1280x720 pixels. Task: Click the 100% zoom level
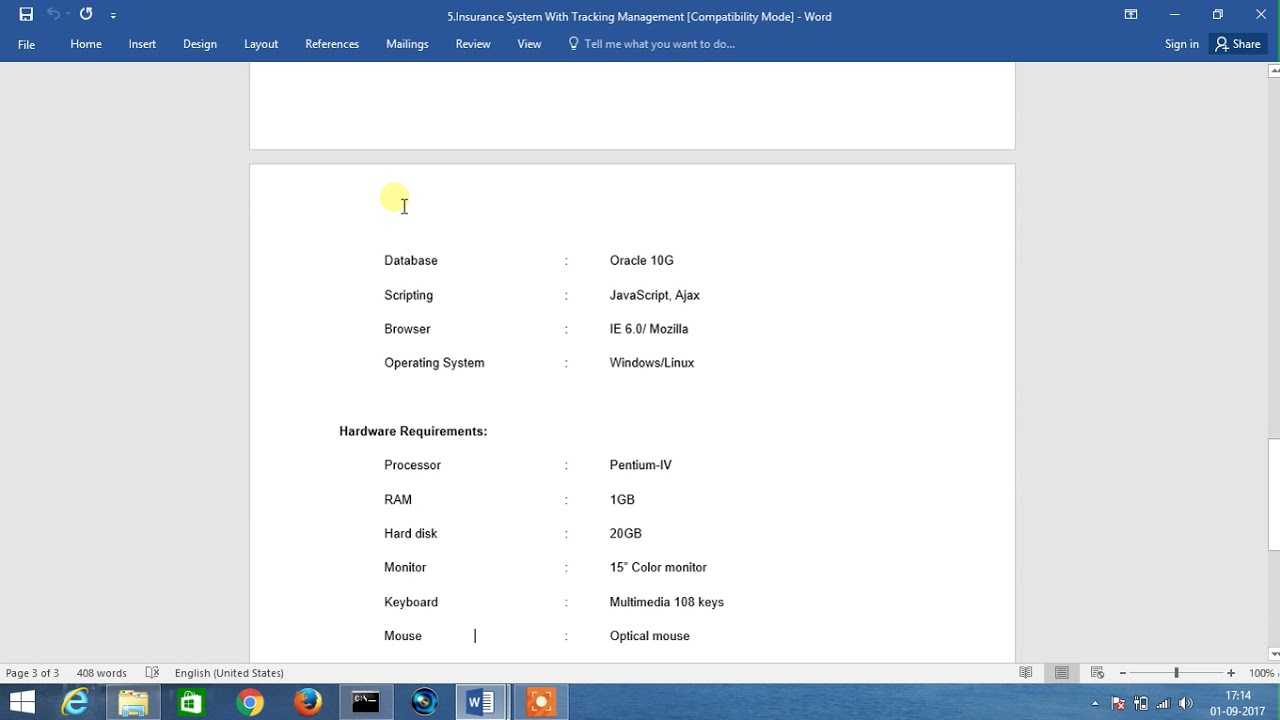(x=1261, y=673)
